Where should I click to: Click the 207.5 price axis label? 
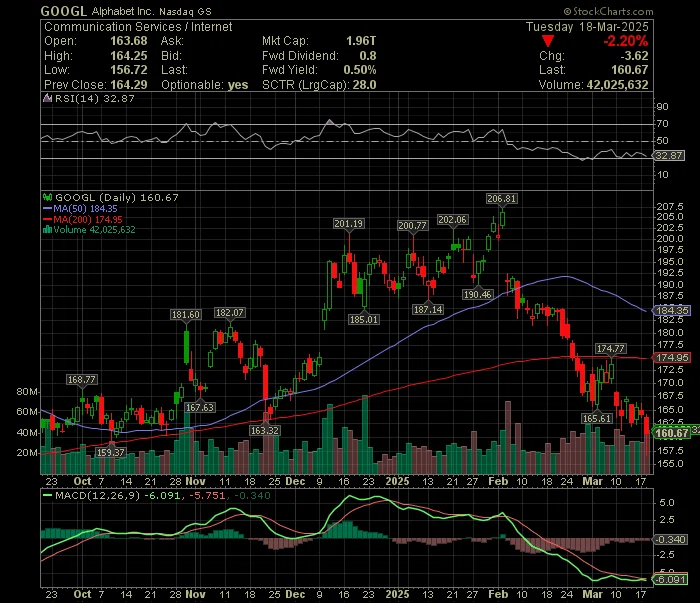pyautogui.click(x=670, y=206)
